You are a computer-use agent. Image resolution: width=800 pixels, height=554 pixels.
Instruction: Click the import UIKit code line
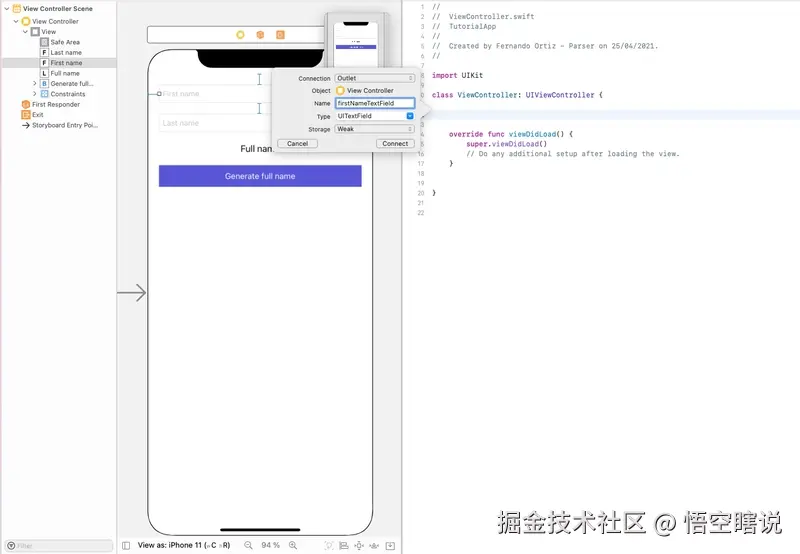(x=457, y=75)
